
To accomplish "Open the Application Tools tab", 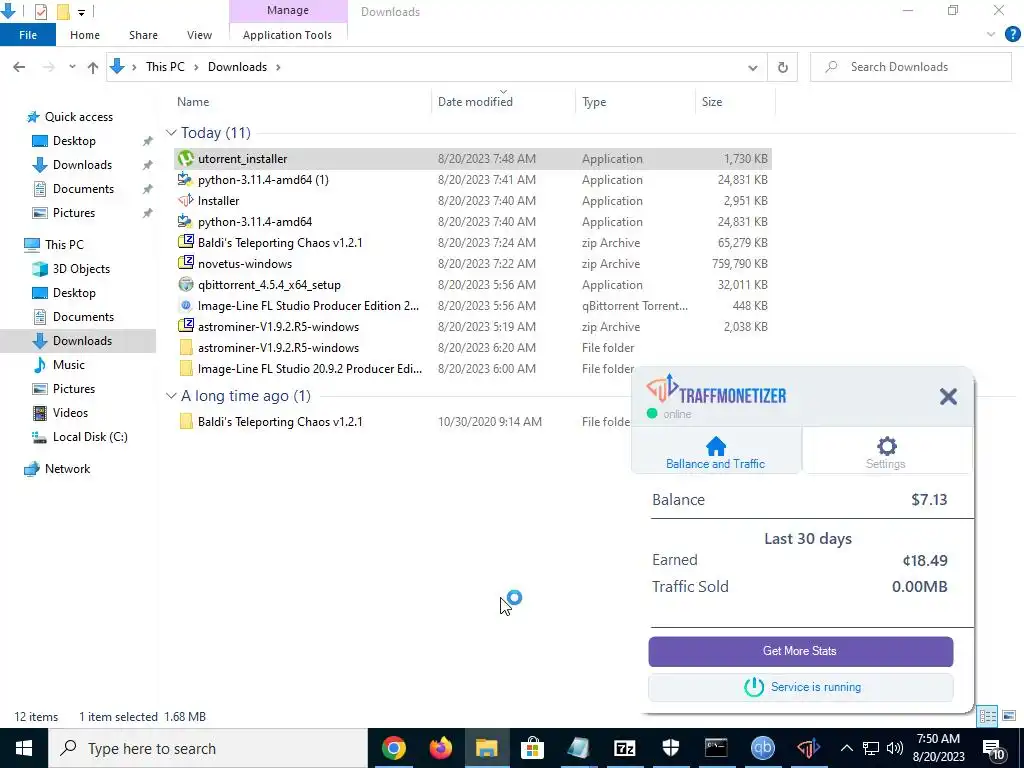I will point(287,35).
